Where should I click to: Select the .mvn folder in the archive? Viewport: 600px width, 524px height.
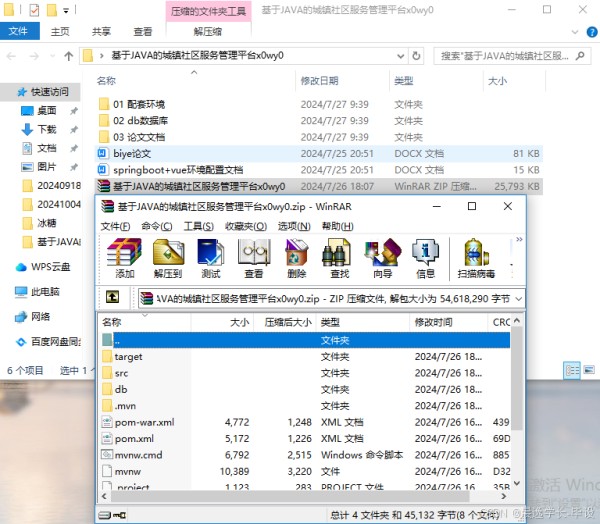(x=304, y=406)
